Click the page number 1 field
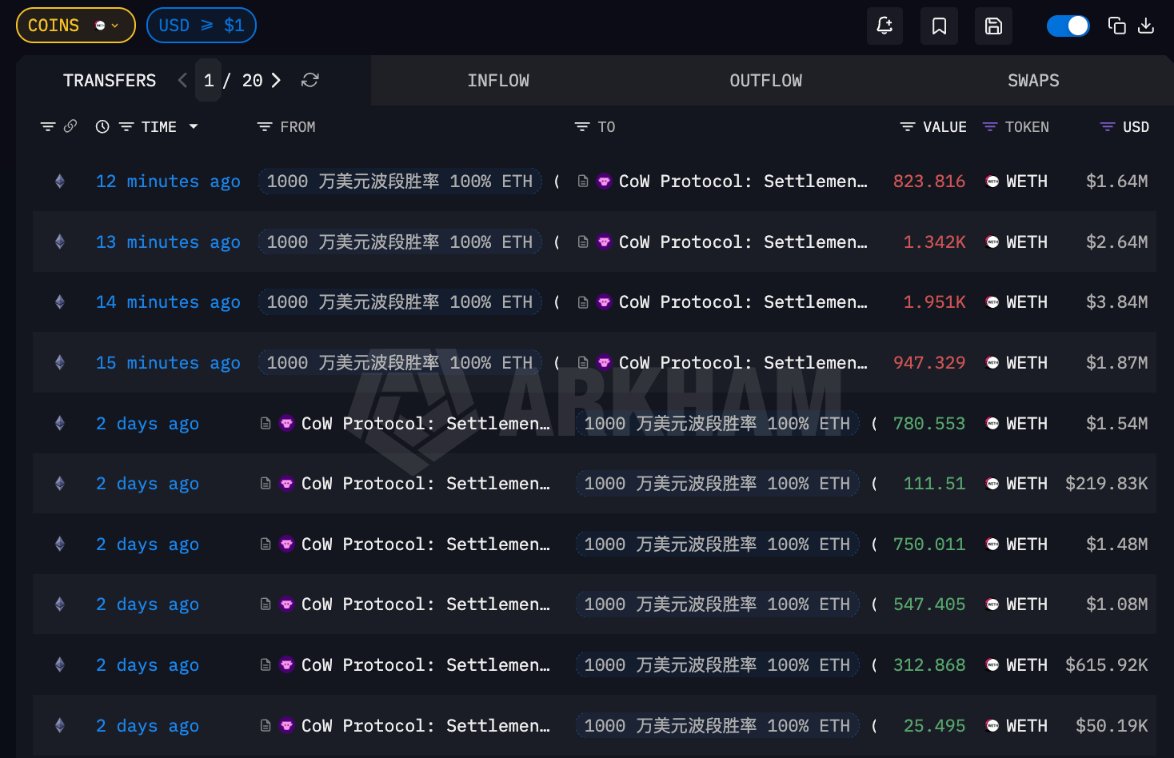1174x758 pixels. click(x=209, y=80)
